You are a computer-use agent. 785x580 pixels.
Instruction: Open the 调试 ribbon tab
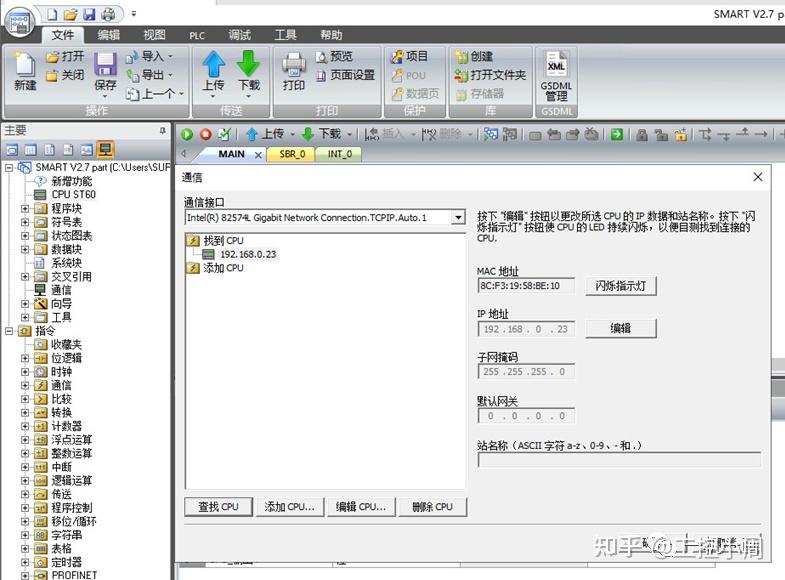[239, 35]
